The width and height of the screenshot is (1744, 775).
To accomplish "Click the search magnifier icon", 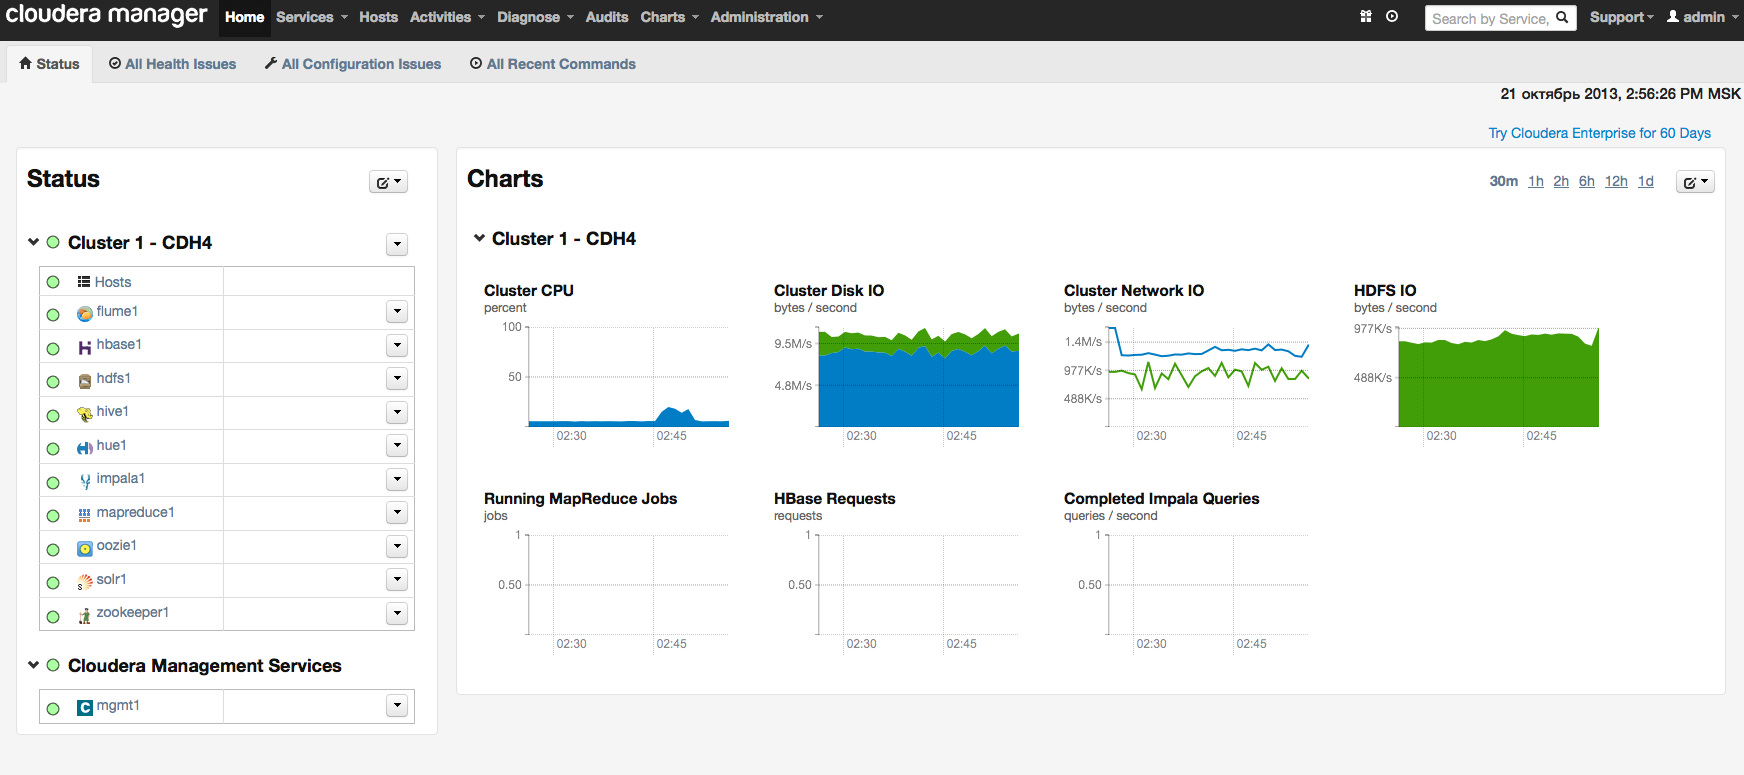I will point(1562,18).
